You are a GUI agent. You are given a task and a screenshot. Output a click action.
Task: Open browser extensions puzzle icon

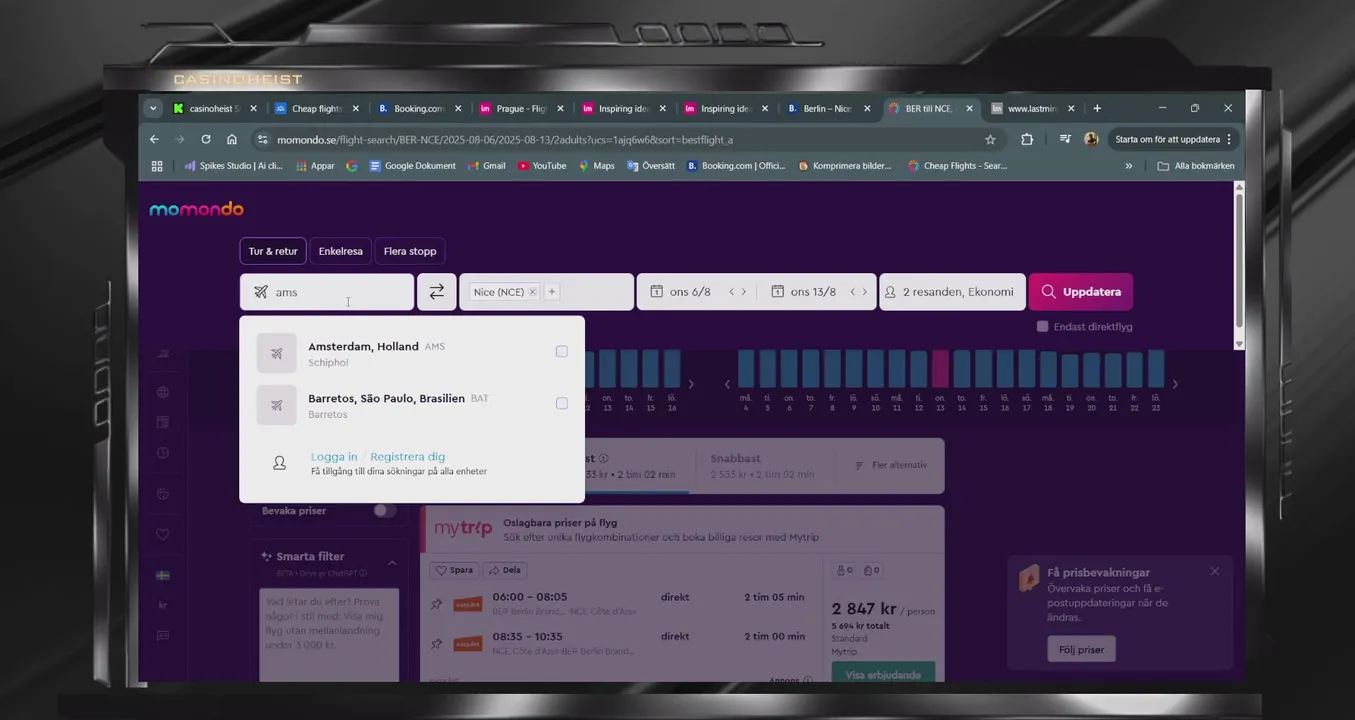pyautogui.click(x=1027, y=140)
